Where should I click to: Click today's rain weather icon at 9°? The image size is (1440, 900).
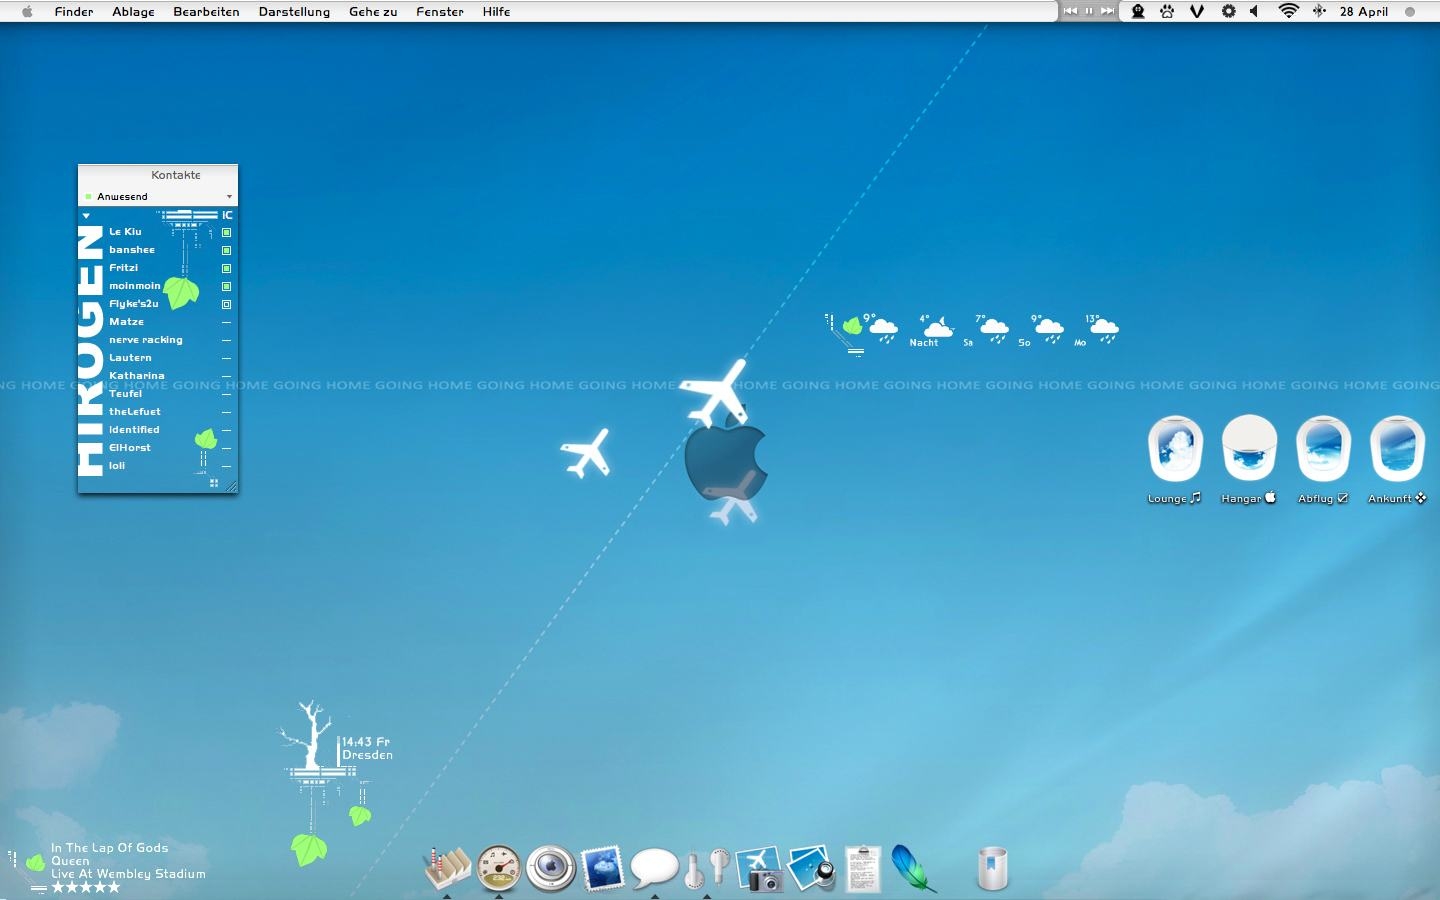point(883,329)
